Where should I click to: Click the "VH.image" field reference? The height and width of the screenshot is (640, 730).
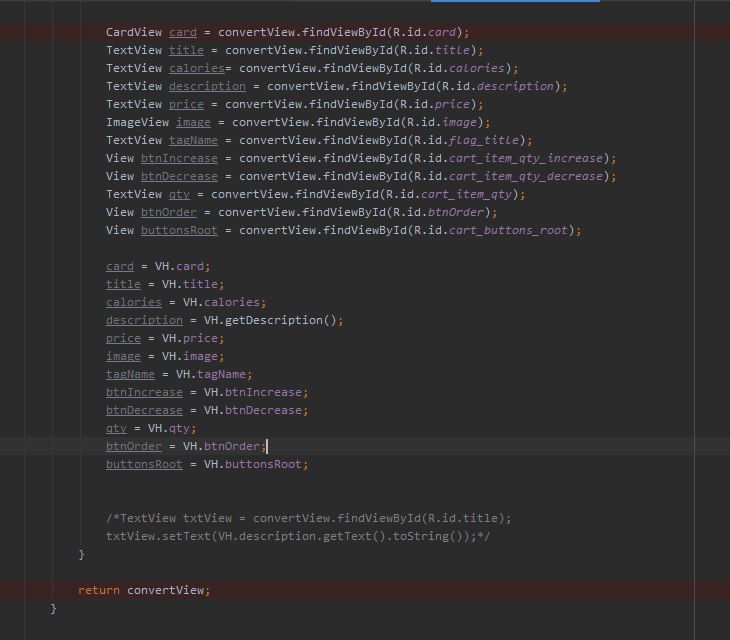click(x=190, y=357)
